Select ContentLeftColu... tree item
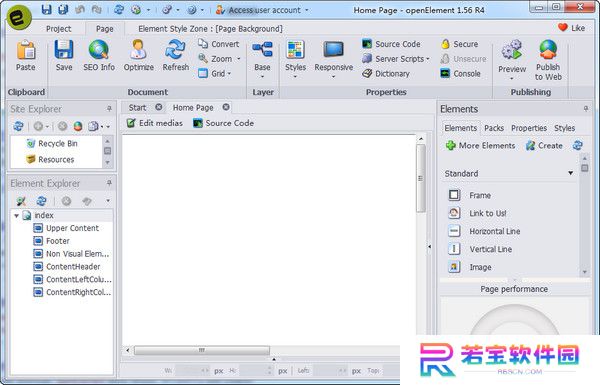The image size is (600, 385). coord(72,279)
